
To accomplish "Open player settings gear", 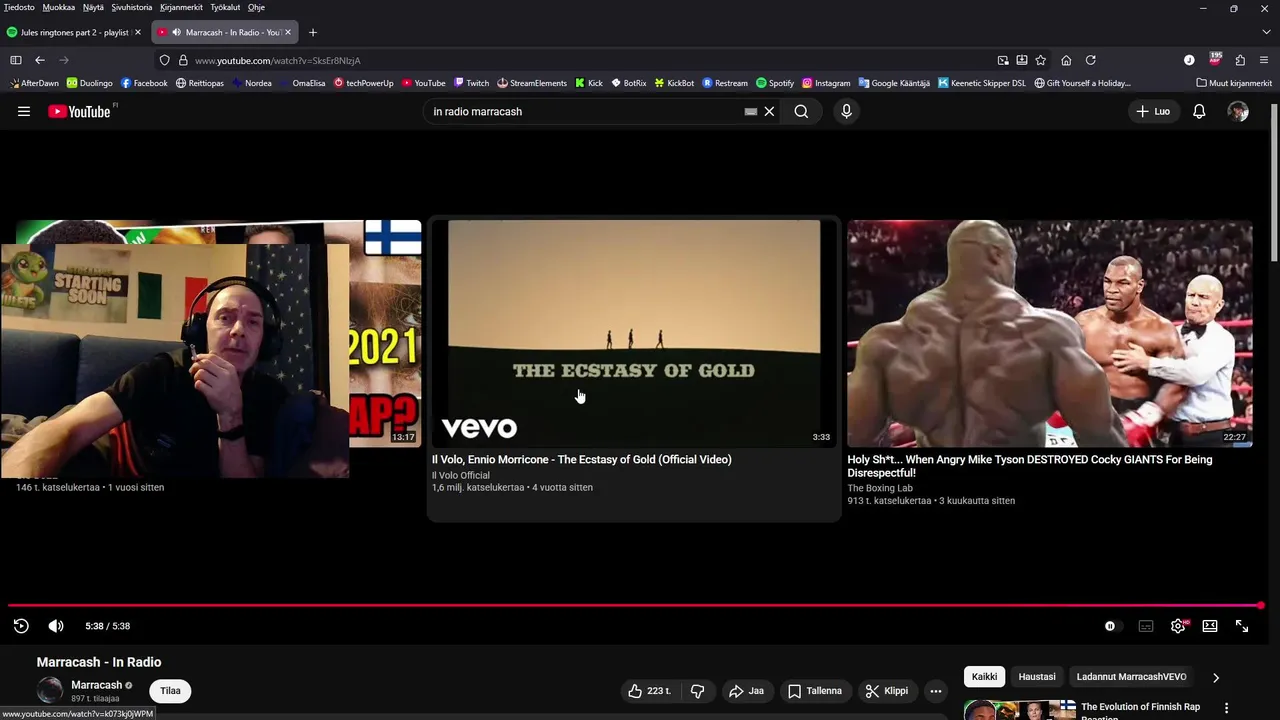I will 1178,626.
